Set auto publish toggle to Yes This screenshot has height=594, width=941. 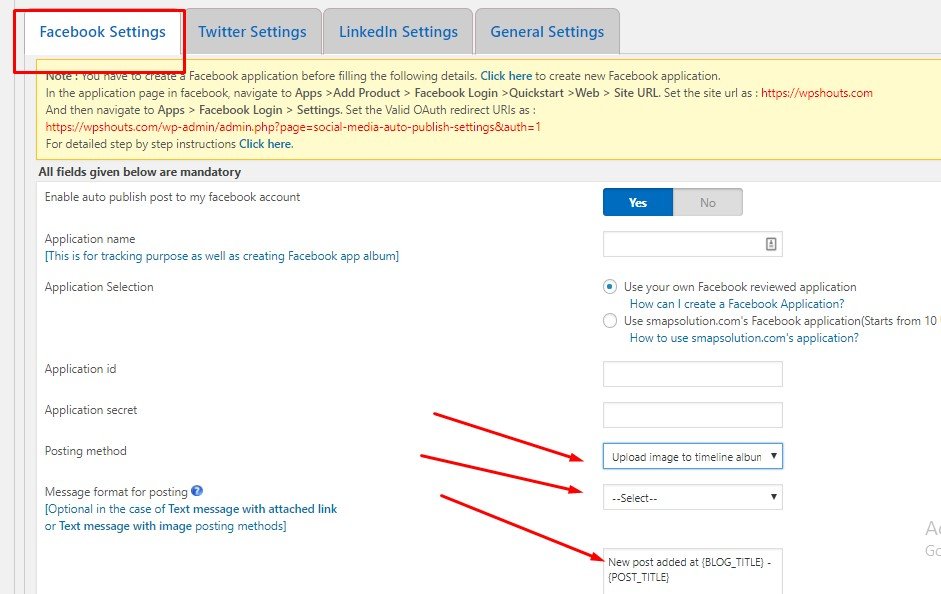pyautogui.click(x=638, y=202)
